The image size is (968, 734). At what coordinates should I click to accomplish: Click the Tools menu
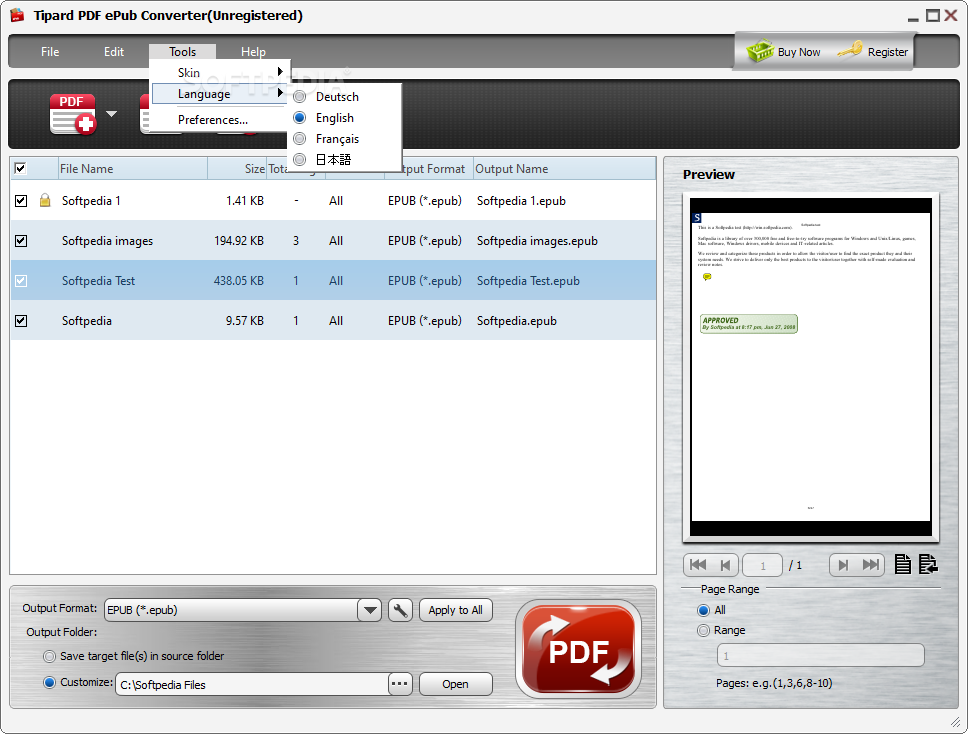(x=182, y=52)
